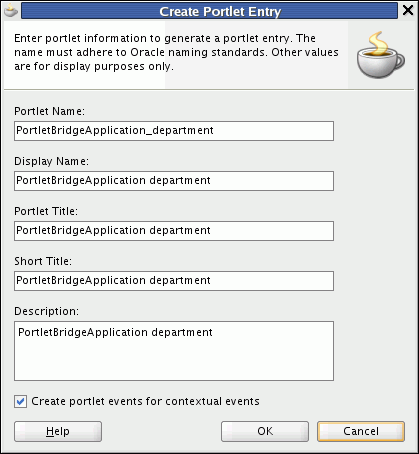
Task: Select the Short Title input field
Action: (174, 281)
